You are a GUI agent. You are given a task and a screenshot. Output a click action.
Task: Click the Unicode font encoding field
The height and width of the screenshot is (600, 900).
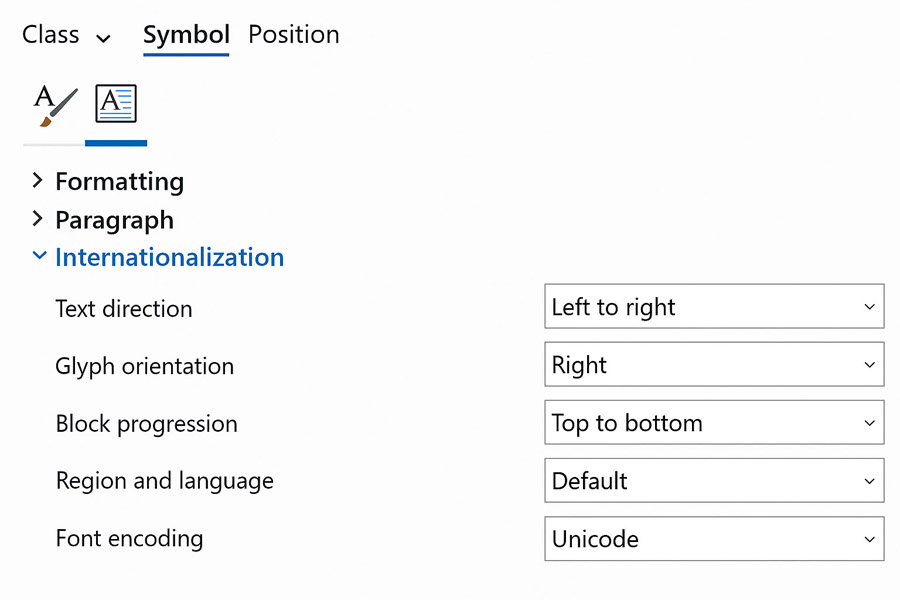(x=714, y=539)
